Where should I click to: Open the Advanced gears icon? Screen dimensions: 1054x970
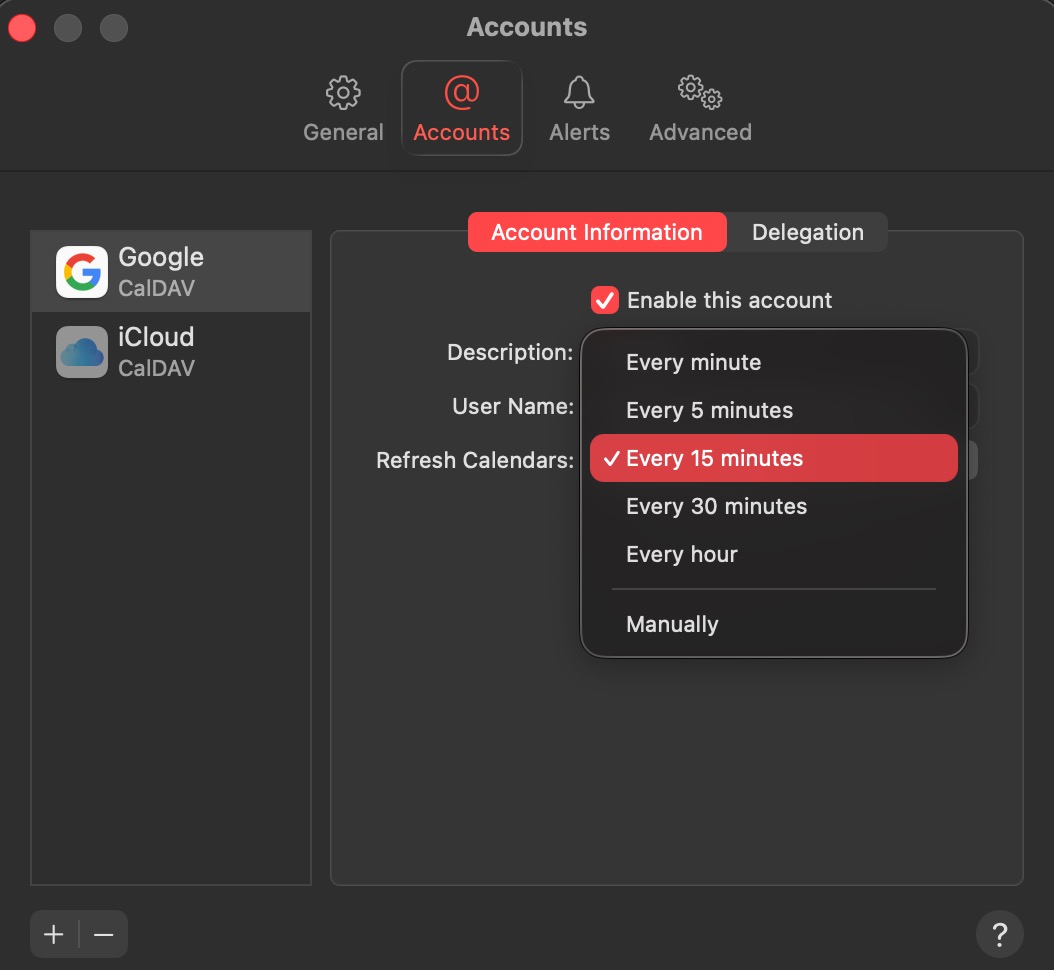pos(700,94)
